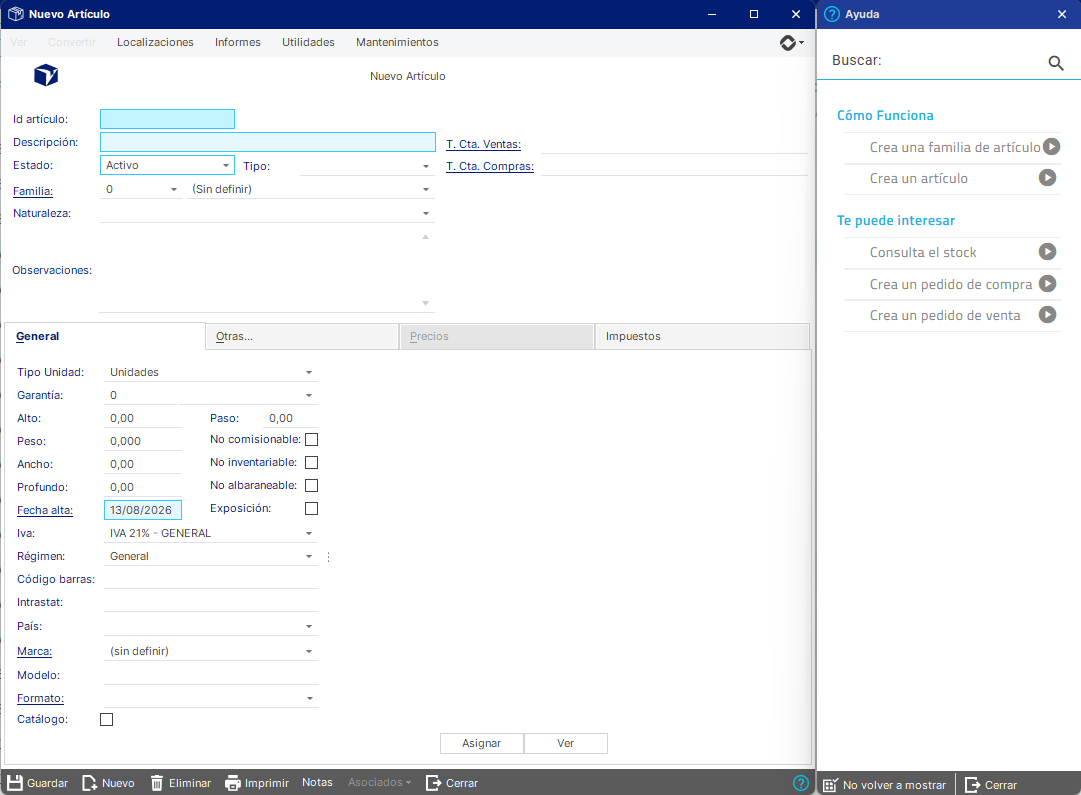The height and width of the screenshot is (795, 1081).
Task: Click the three-dot icon beside Régimen
Action: click(328, 556)
